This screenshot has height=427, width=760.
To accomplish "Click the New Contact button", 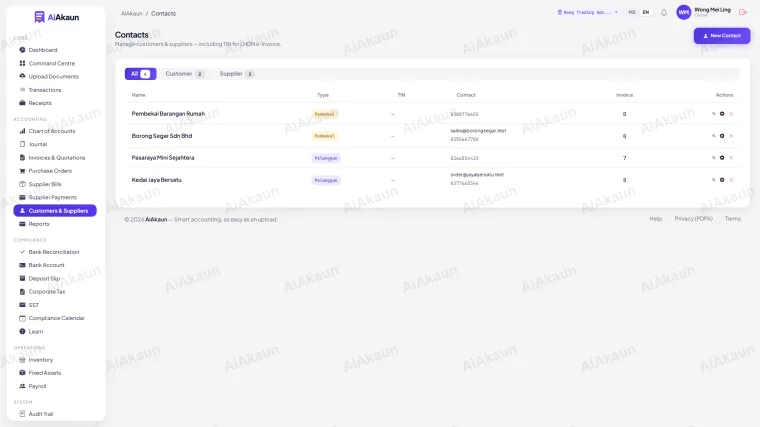I will (722, 36).
